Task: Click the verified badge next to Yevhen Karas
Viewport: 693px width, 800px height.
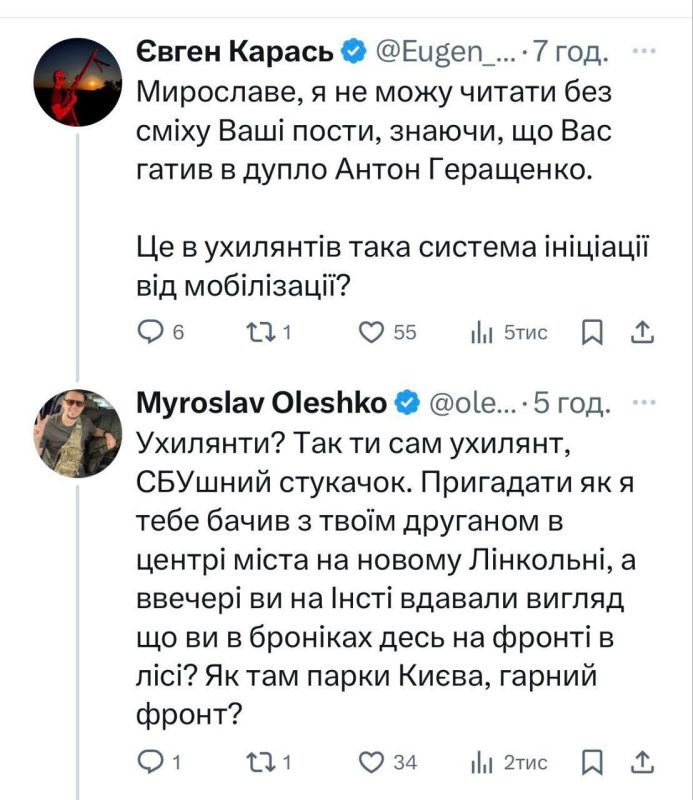Action: pos(351,48)
